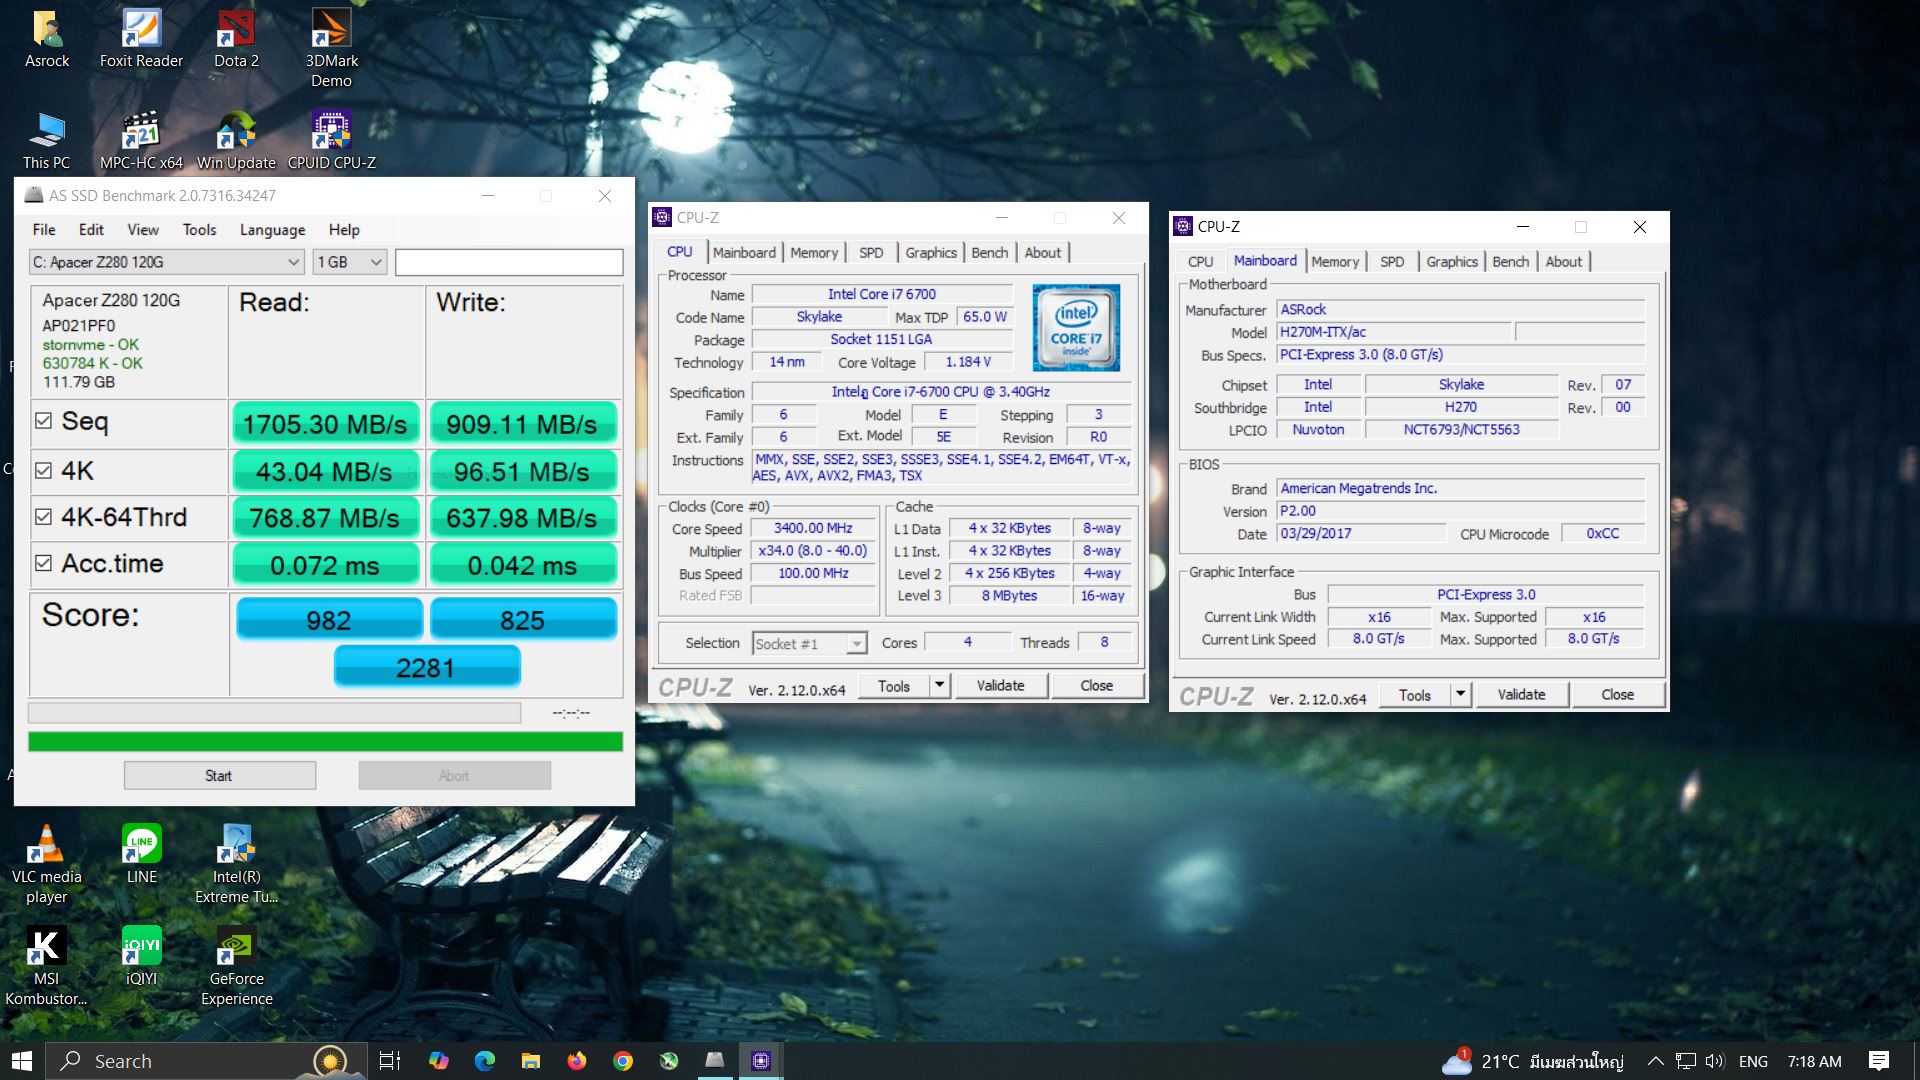The width and height of the screenshot is (1920, 1080).
Task: Switch to Memory tab in left CPU-Z
Action: point(814,253)
